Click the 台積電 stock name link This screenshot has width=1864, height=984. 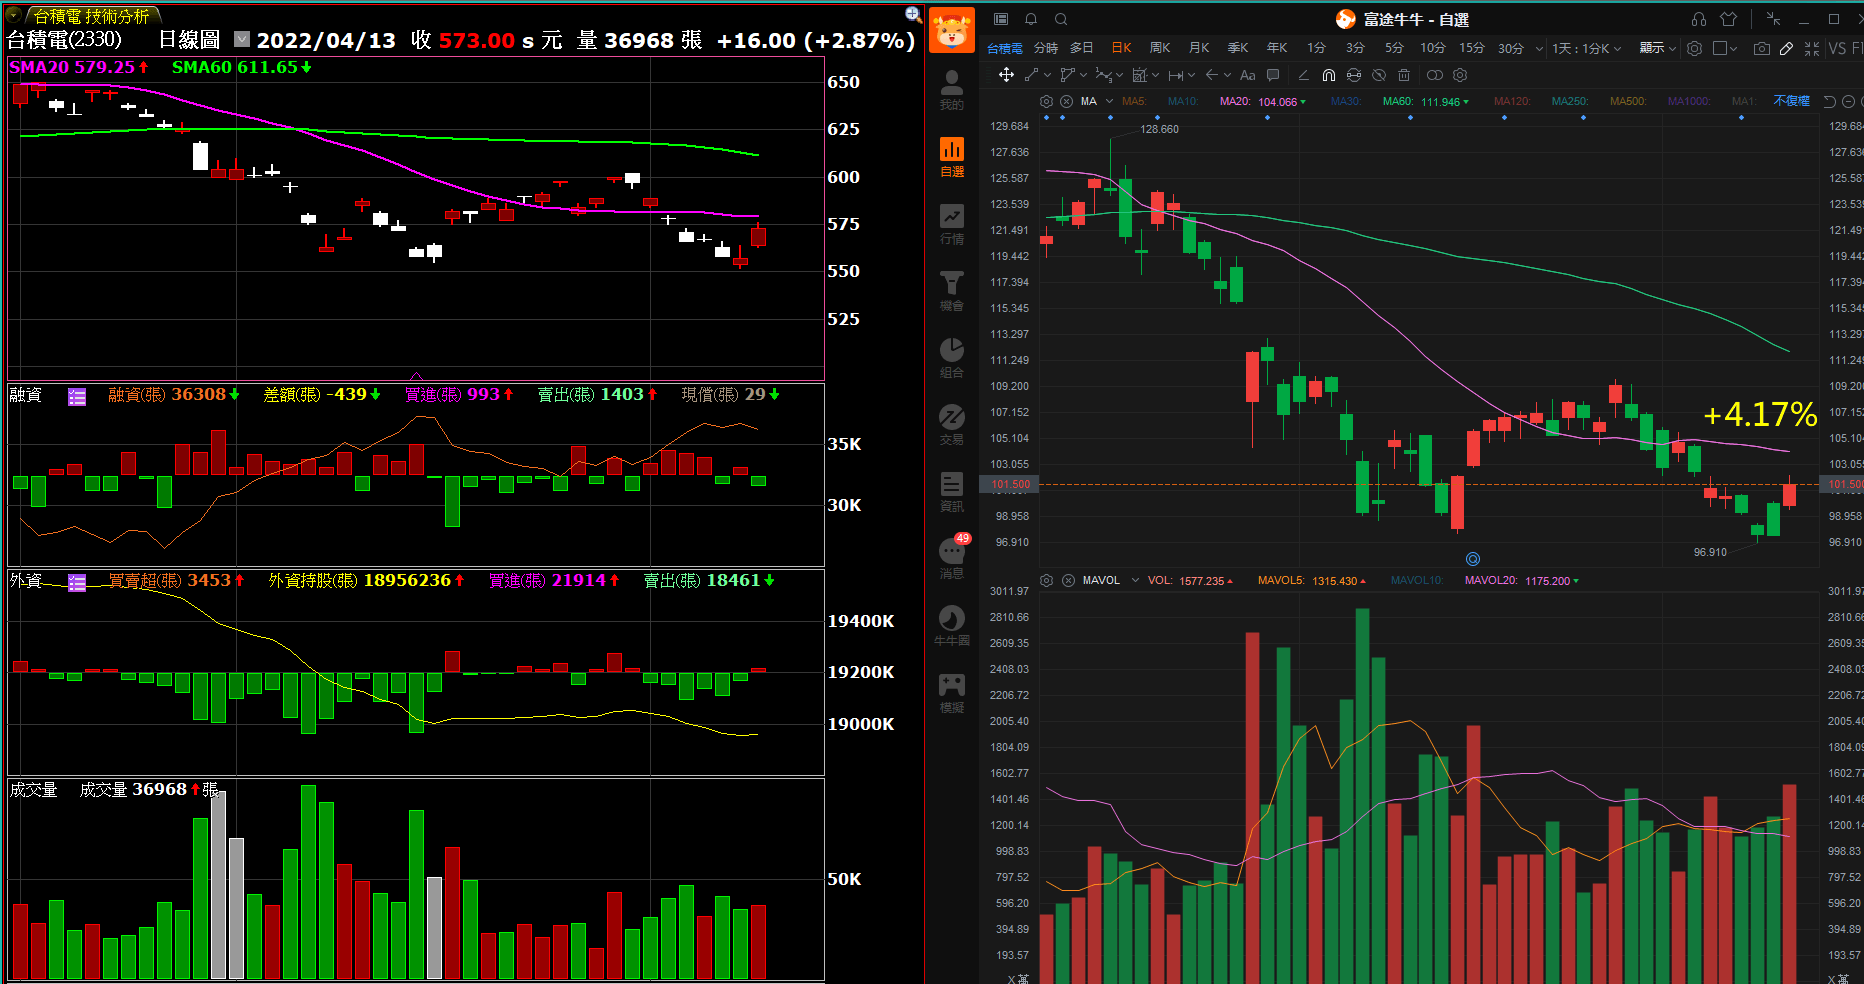[x=1005, y=48]
